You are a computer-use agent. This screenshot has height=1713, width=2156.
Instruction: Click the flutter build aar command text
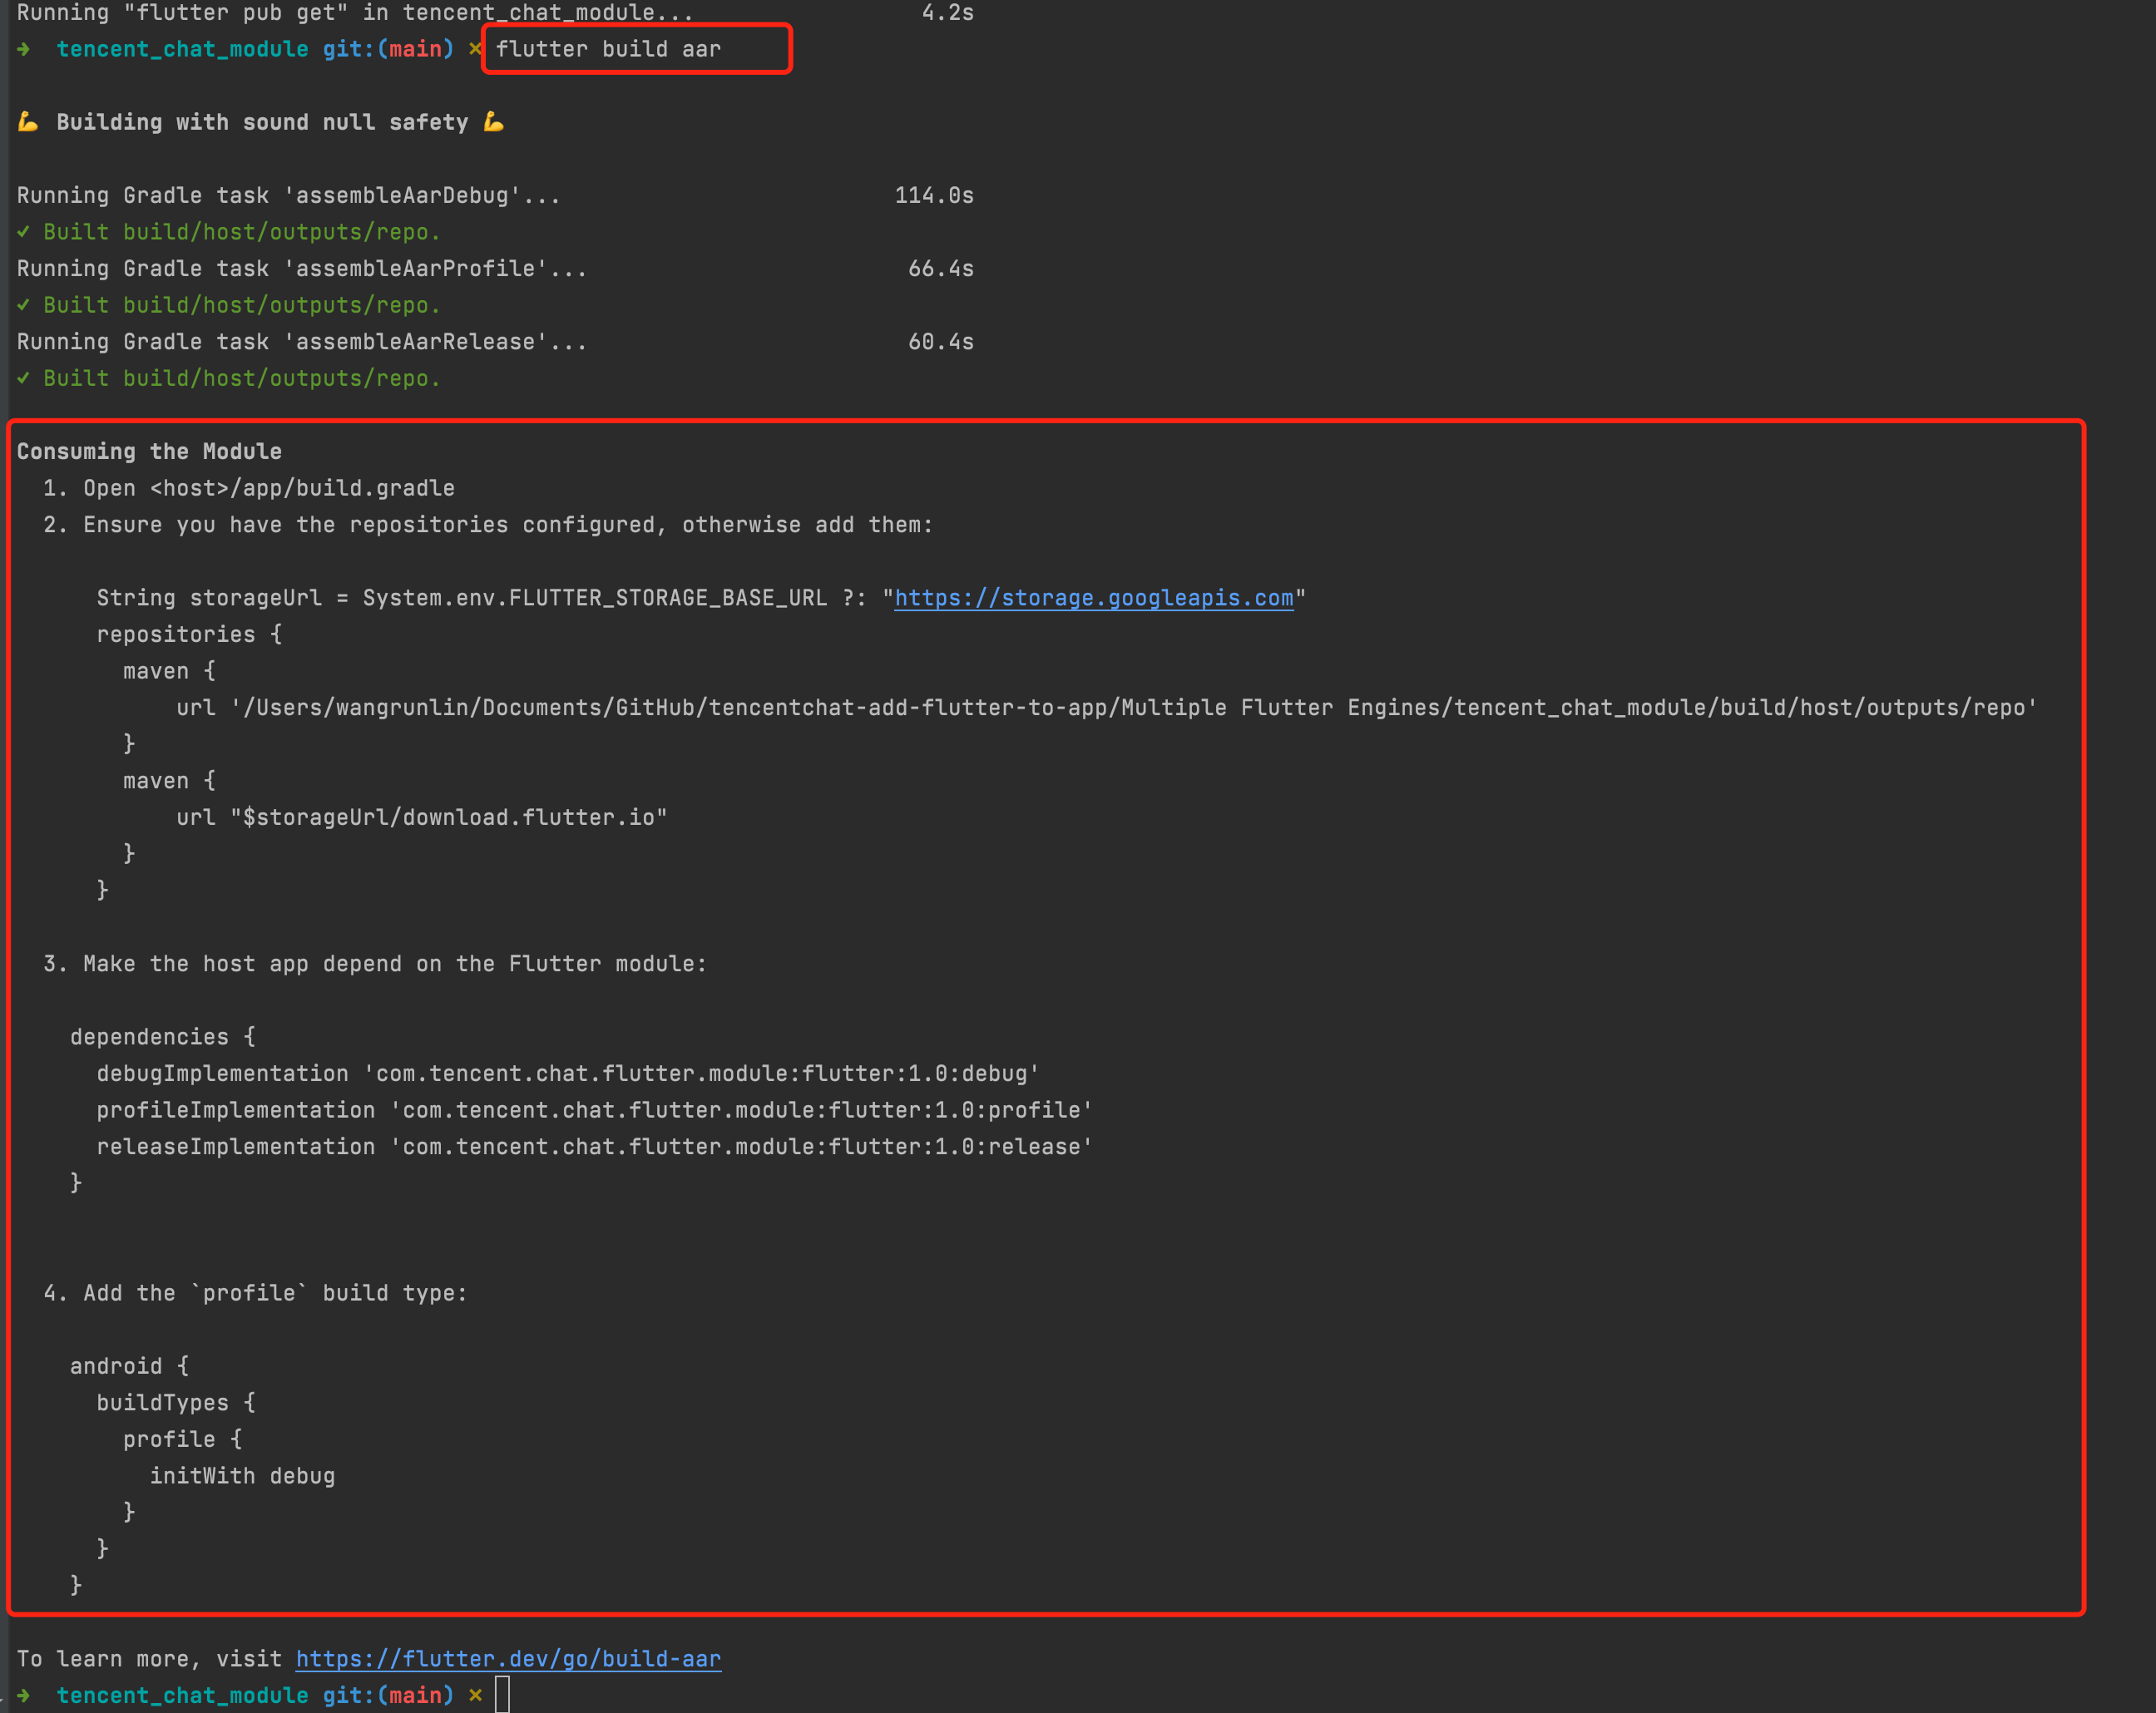tap(608, 49)
